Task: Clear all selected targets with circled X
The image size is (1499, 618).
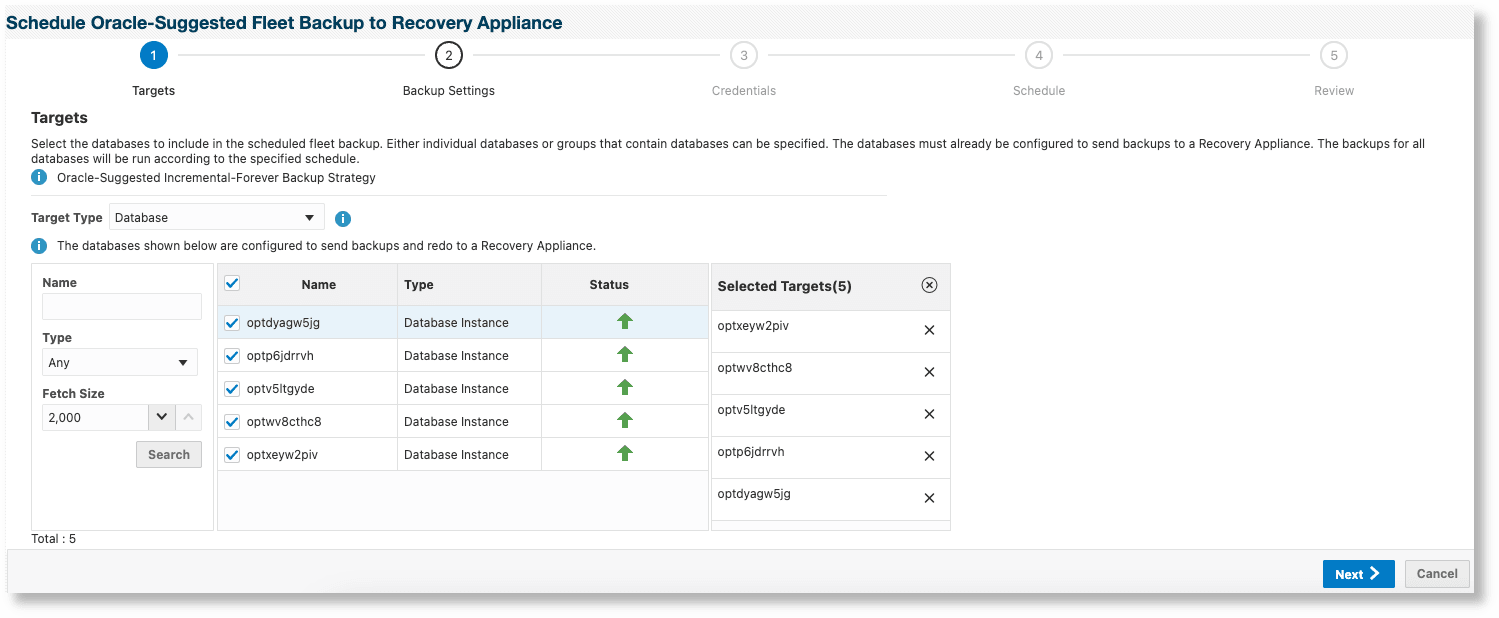Action: pyautogui.click(x=929, y=286)
